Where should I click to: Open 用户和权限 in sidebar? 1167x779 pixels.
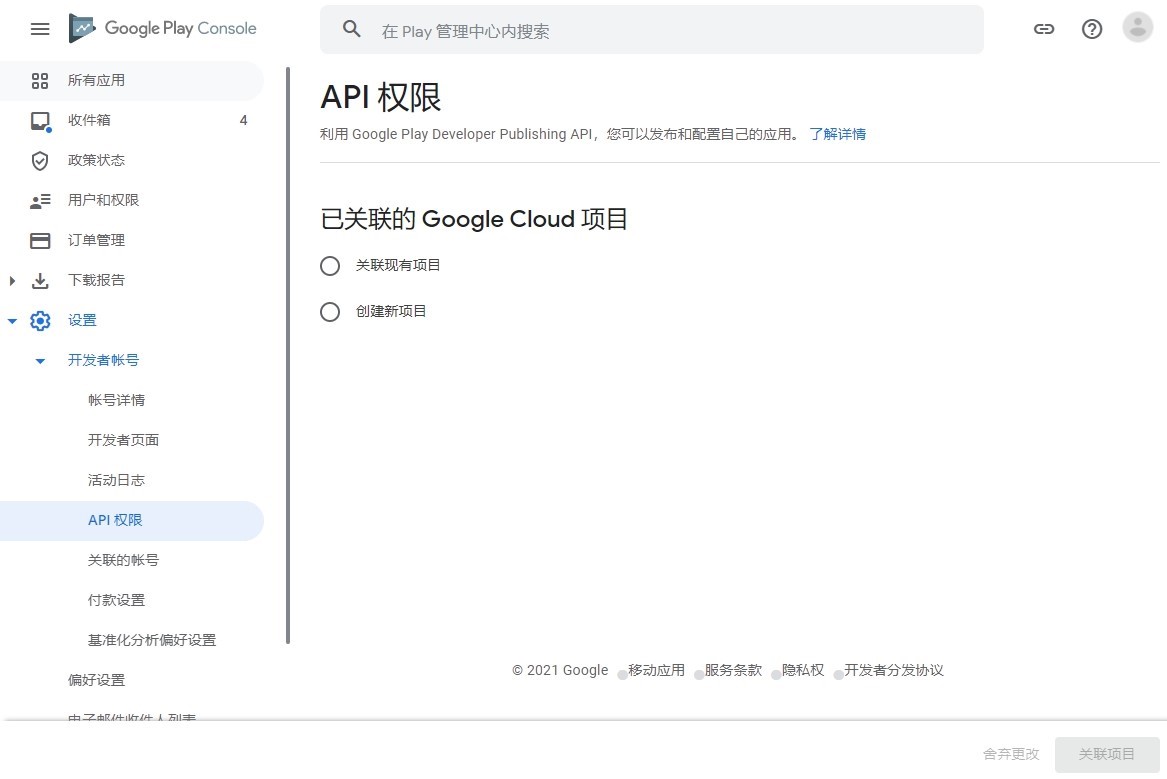pyautogui.click(x=132, y=200)
